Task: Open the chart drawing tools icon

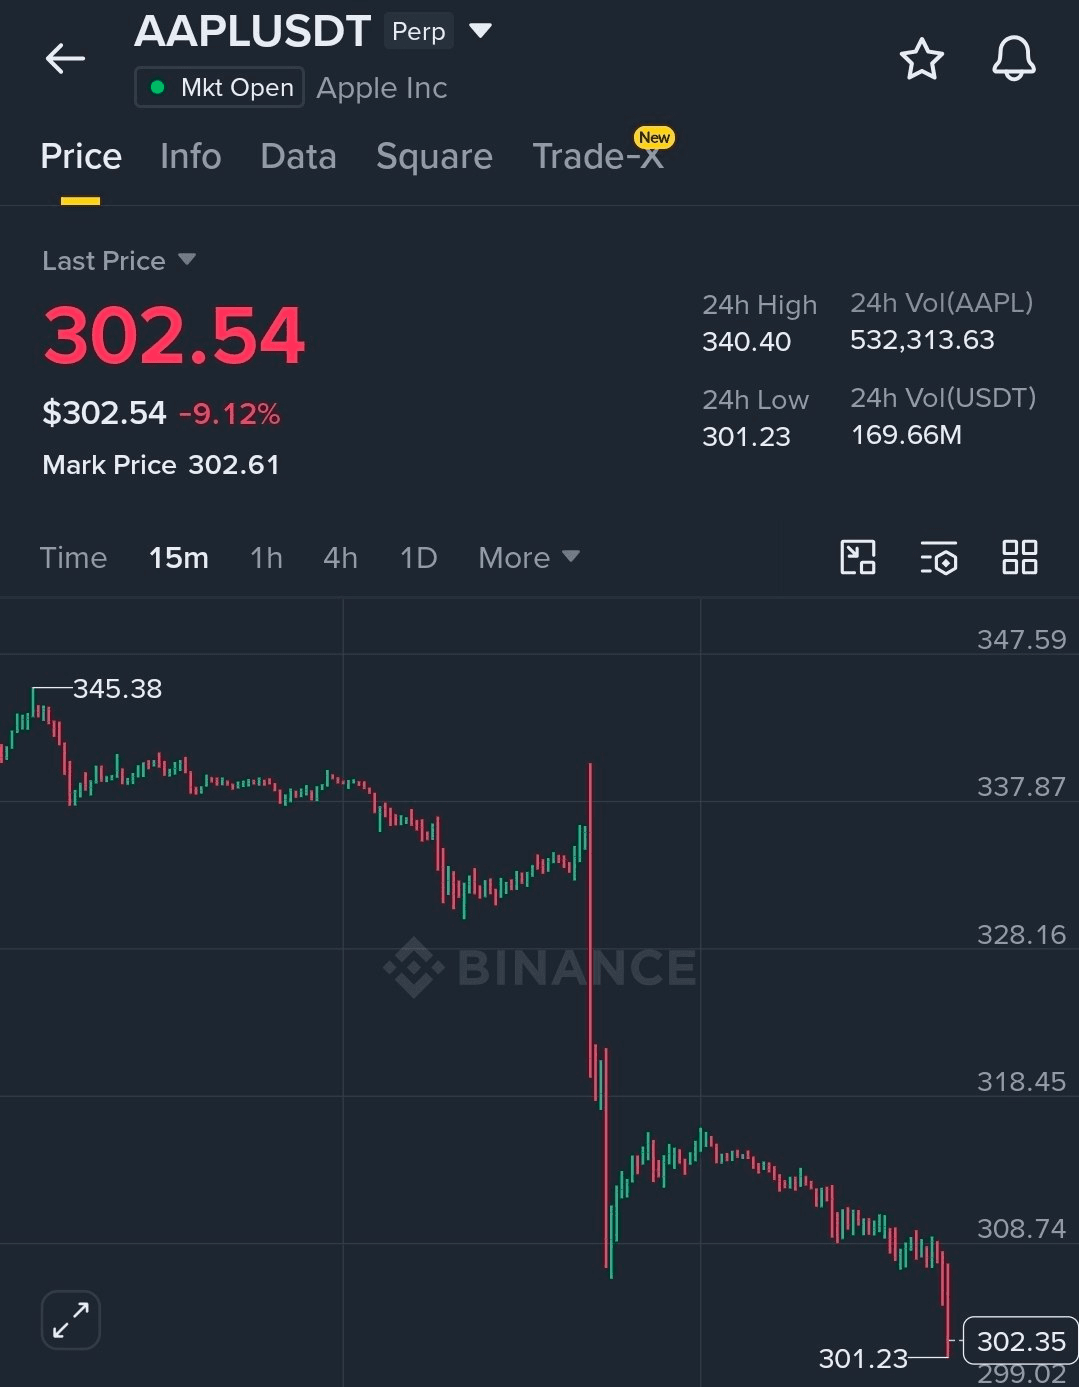Action: click(x=858, y=557)
